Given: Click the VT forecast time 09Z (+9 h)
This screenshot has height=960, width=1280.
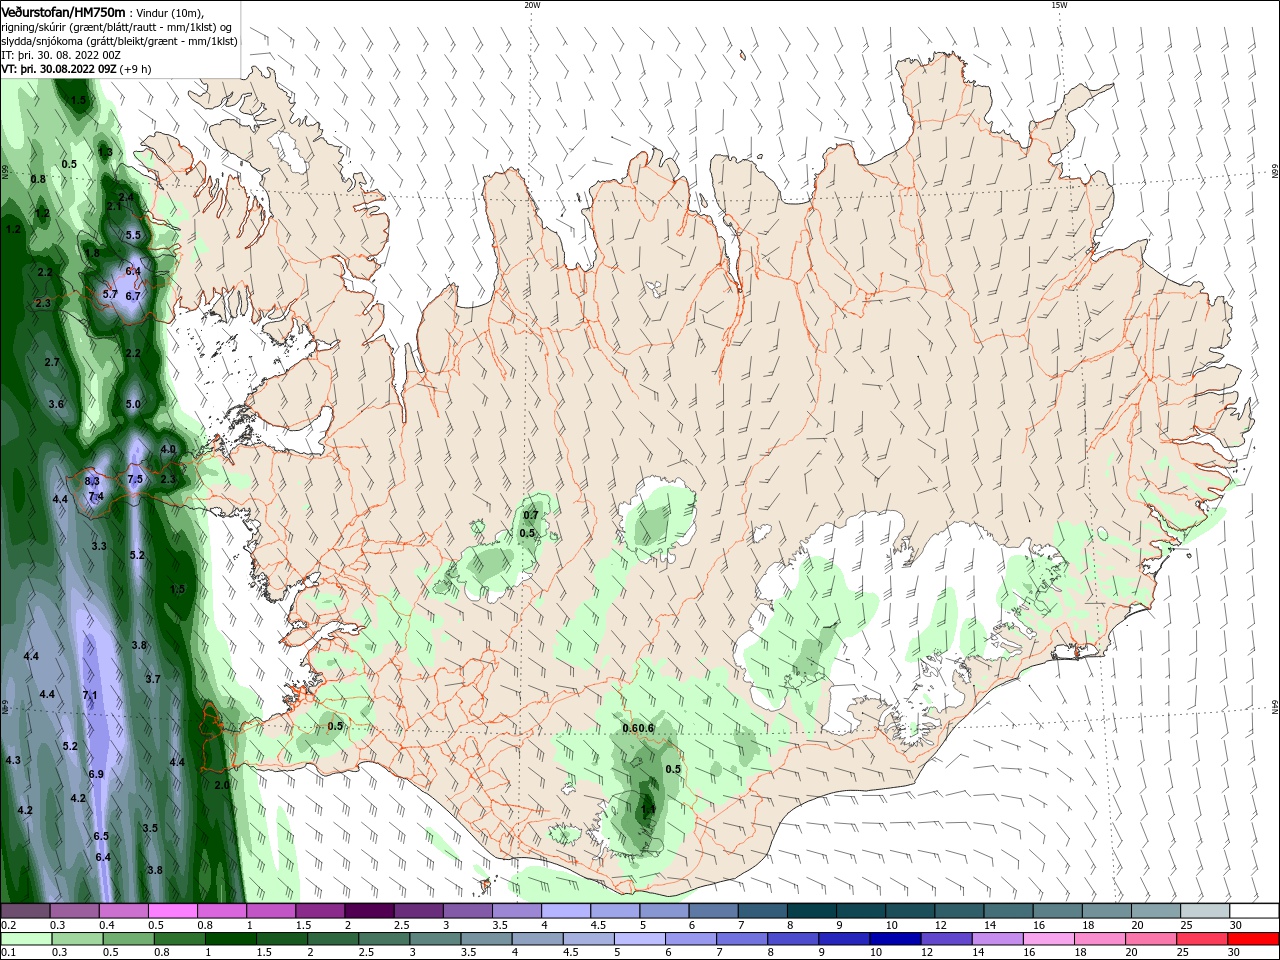Looking at the screenshot, I should (76, 69).
